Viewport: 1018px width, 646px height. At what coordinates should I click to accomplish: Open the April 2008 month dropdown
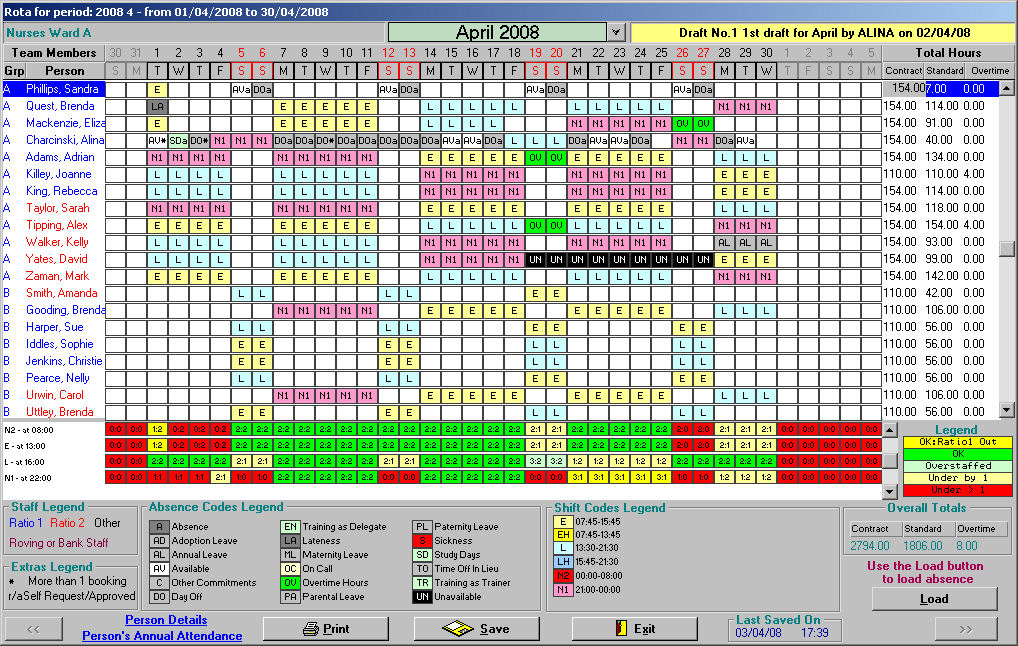tap(616, 33)
